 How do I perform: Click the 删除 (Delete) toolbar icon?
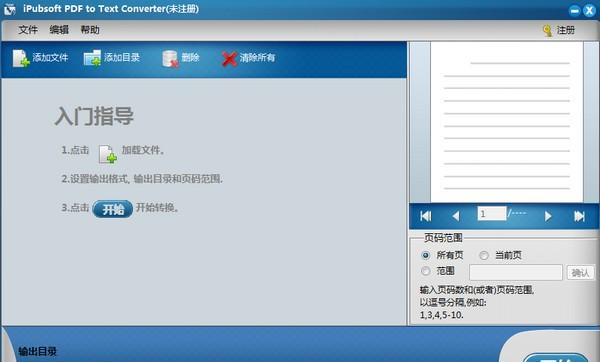(x=170, y=59)
